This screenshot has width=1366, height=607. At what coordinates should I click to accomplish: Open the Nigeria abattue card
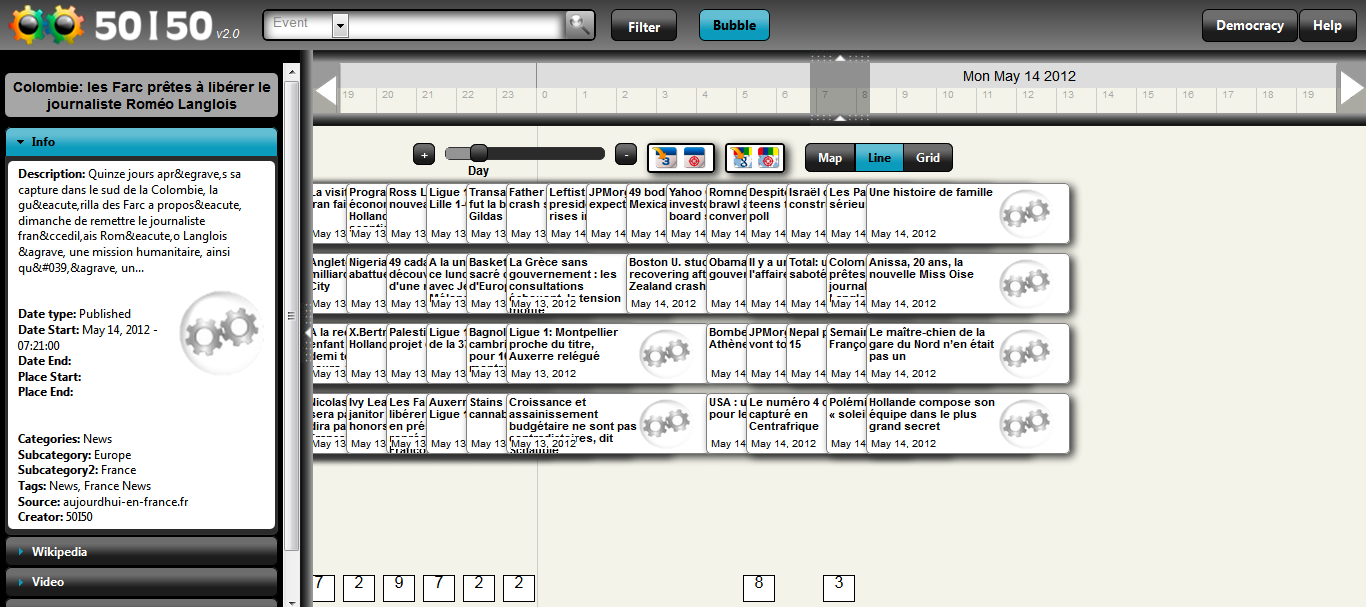pos(366,283)
